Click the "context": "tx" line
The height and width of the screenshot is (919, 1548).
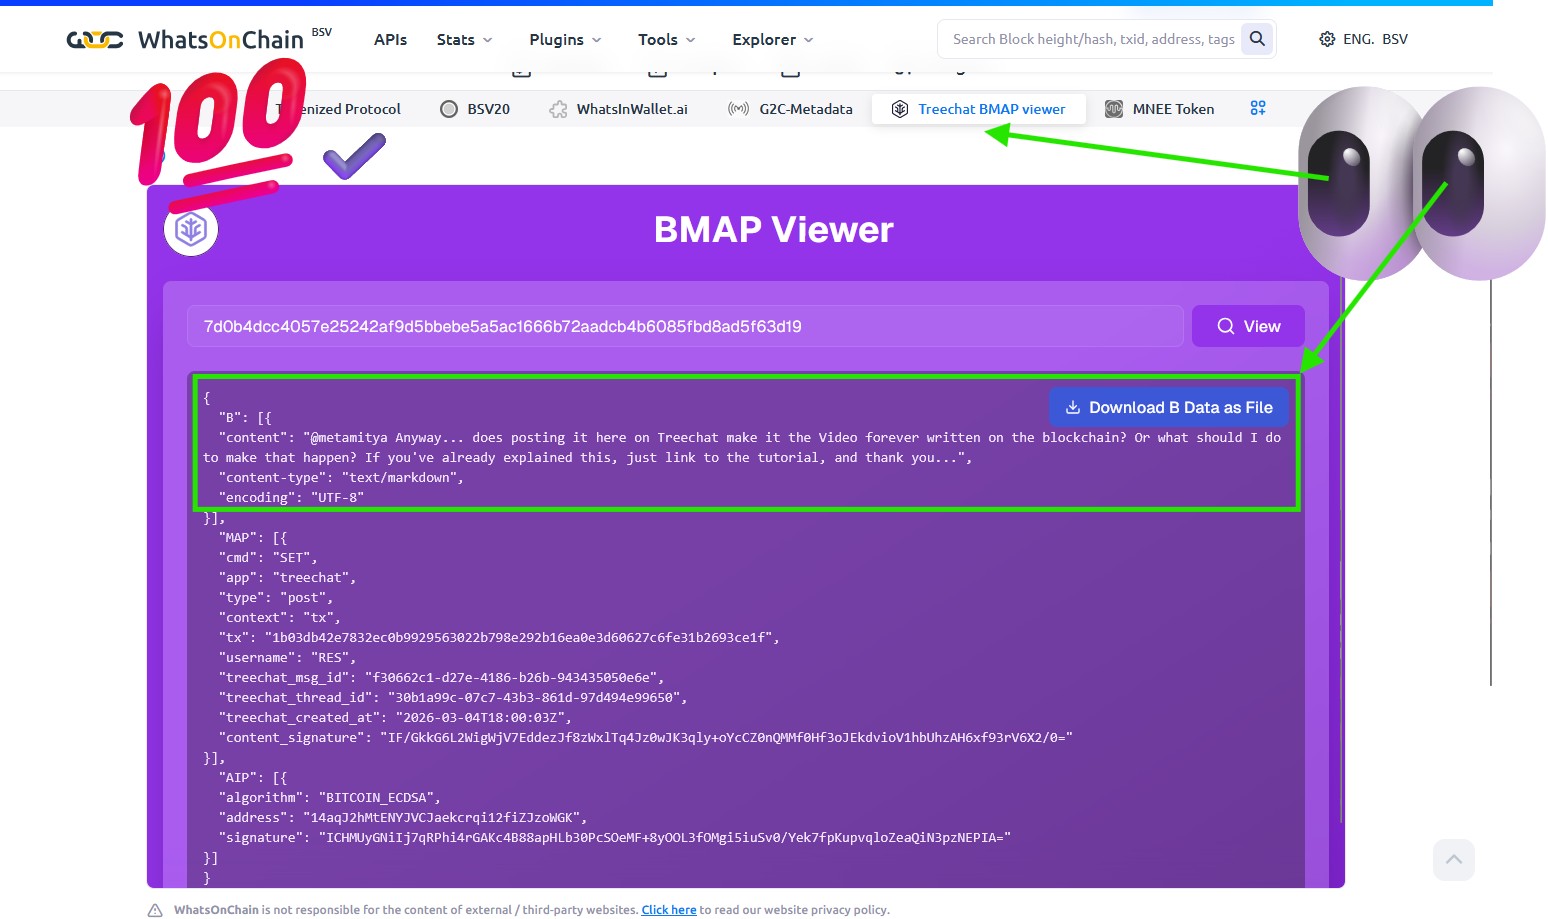[280, 618]
